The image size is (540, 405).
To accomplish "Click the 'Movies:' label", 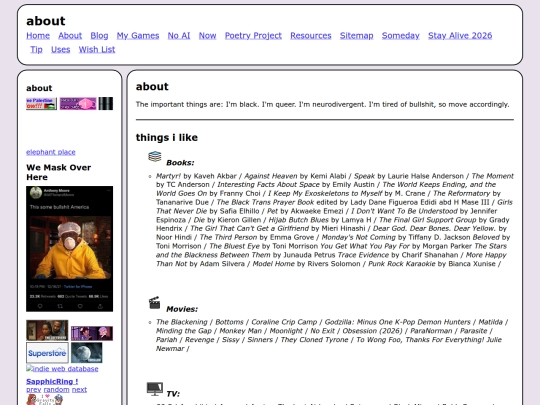I will click(182, 309).
